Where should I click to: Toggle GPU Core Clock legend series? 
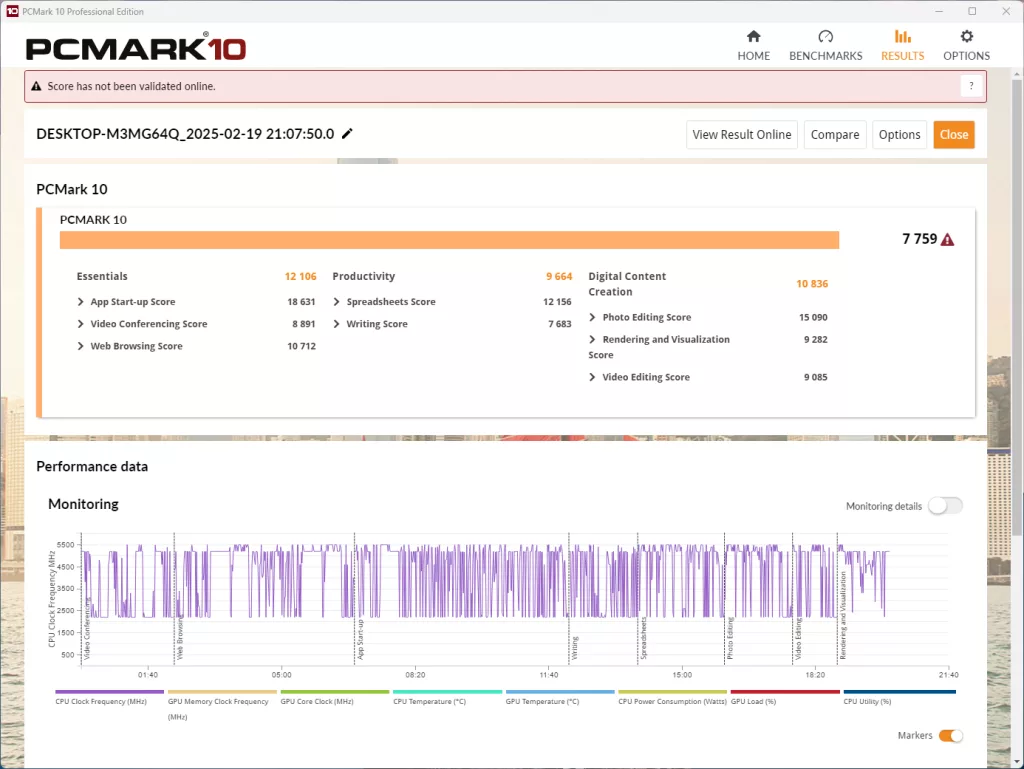334,697
